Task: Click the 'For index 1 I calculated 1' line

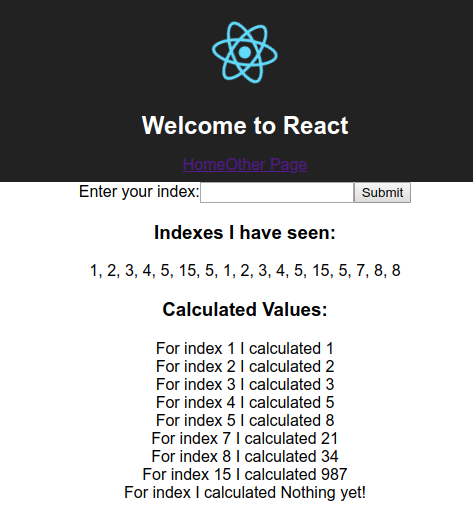Action: tap(245, 349)
